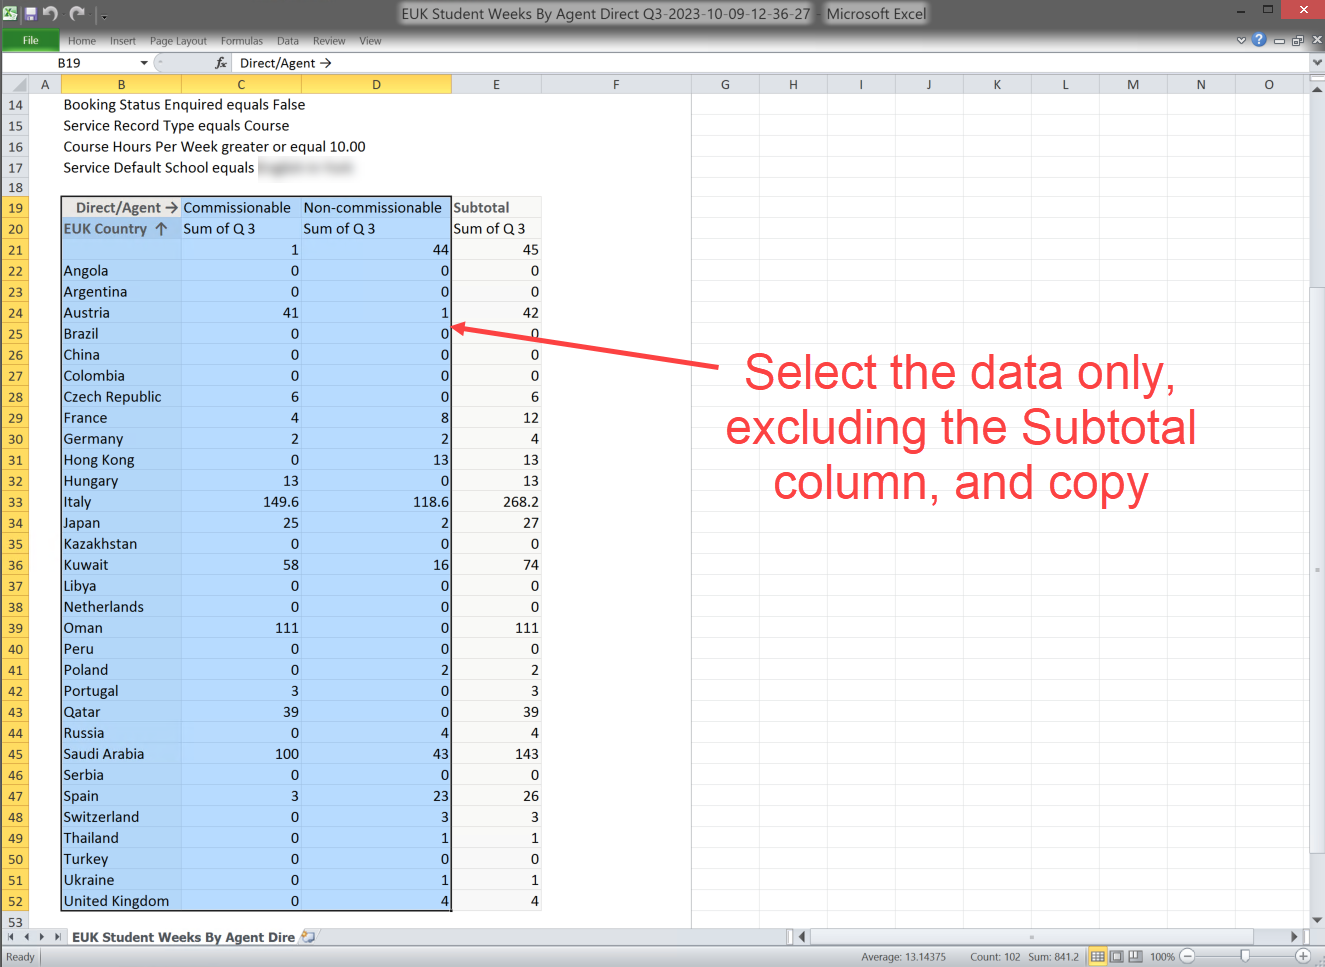Viewport: 1325px width, 967px height.
Task: Click the Sum: 841.2 status entry
Action: tap(1053, 957)
